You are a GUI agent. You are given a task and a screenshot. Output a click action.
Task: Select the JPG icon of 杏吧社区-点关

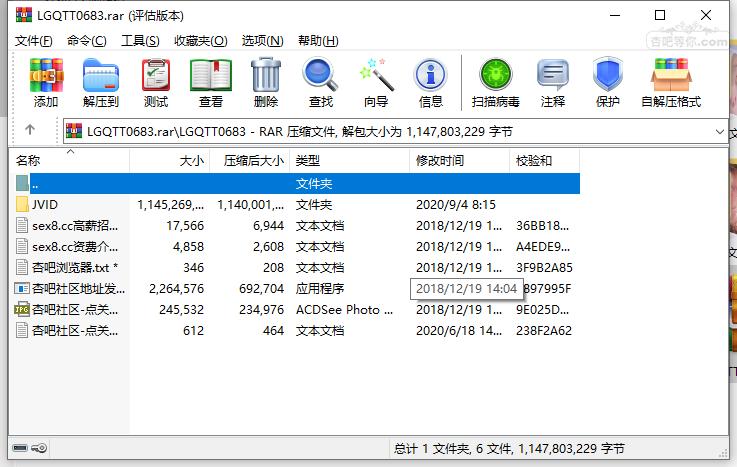pyautogui.click(x=22, y=309)
